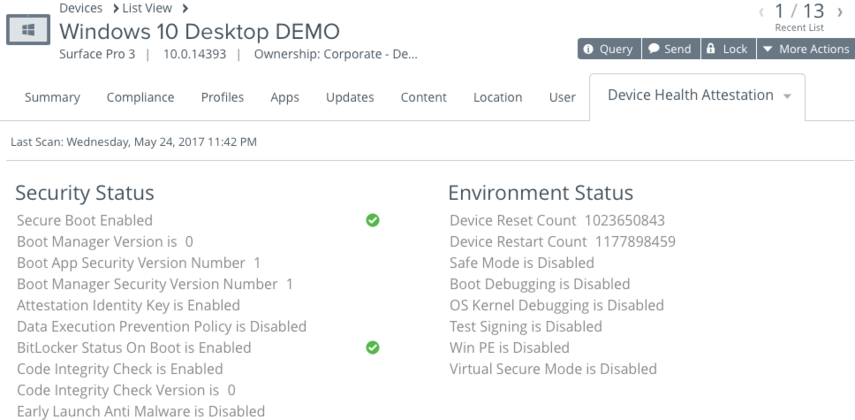Open the Profiles tab
The width and height of the screenshot is (855, 420).
pos(222,97)
